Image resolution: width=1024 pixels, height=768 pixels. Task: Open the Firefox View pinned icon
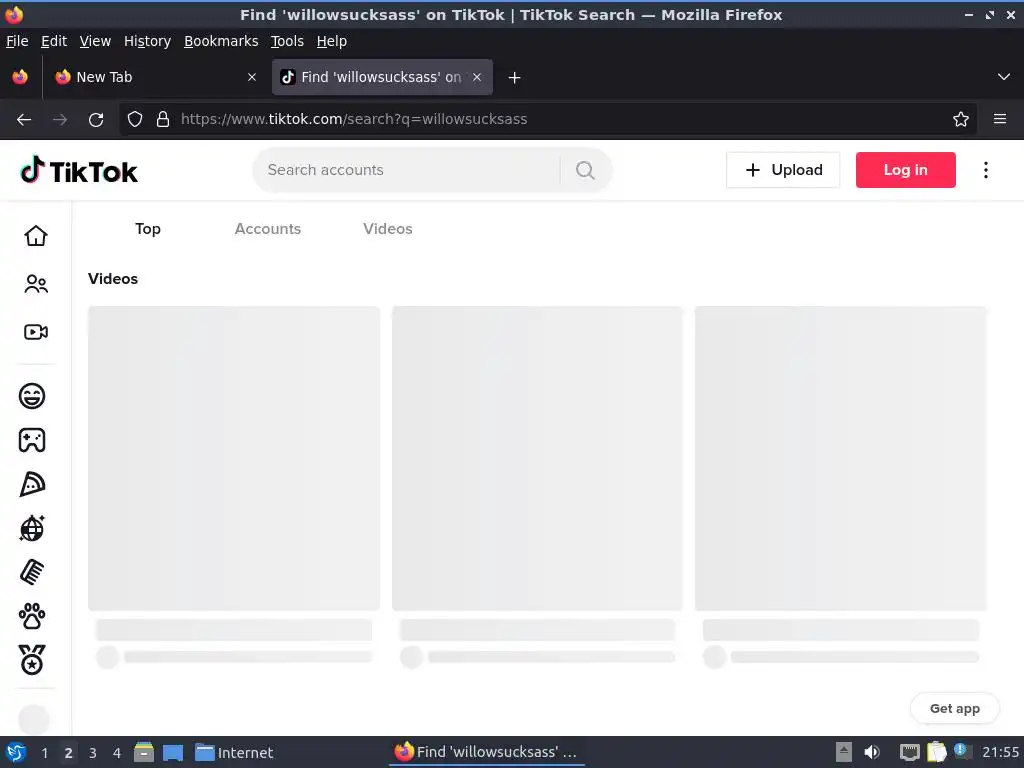click(20, 77)
